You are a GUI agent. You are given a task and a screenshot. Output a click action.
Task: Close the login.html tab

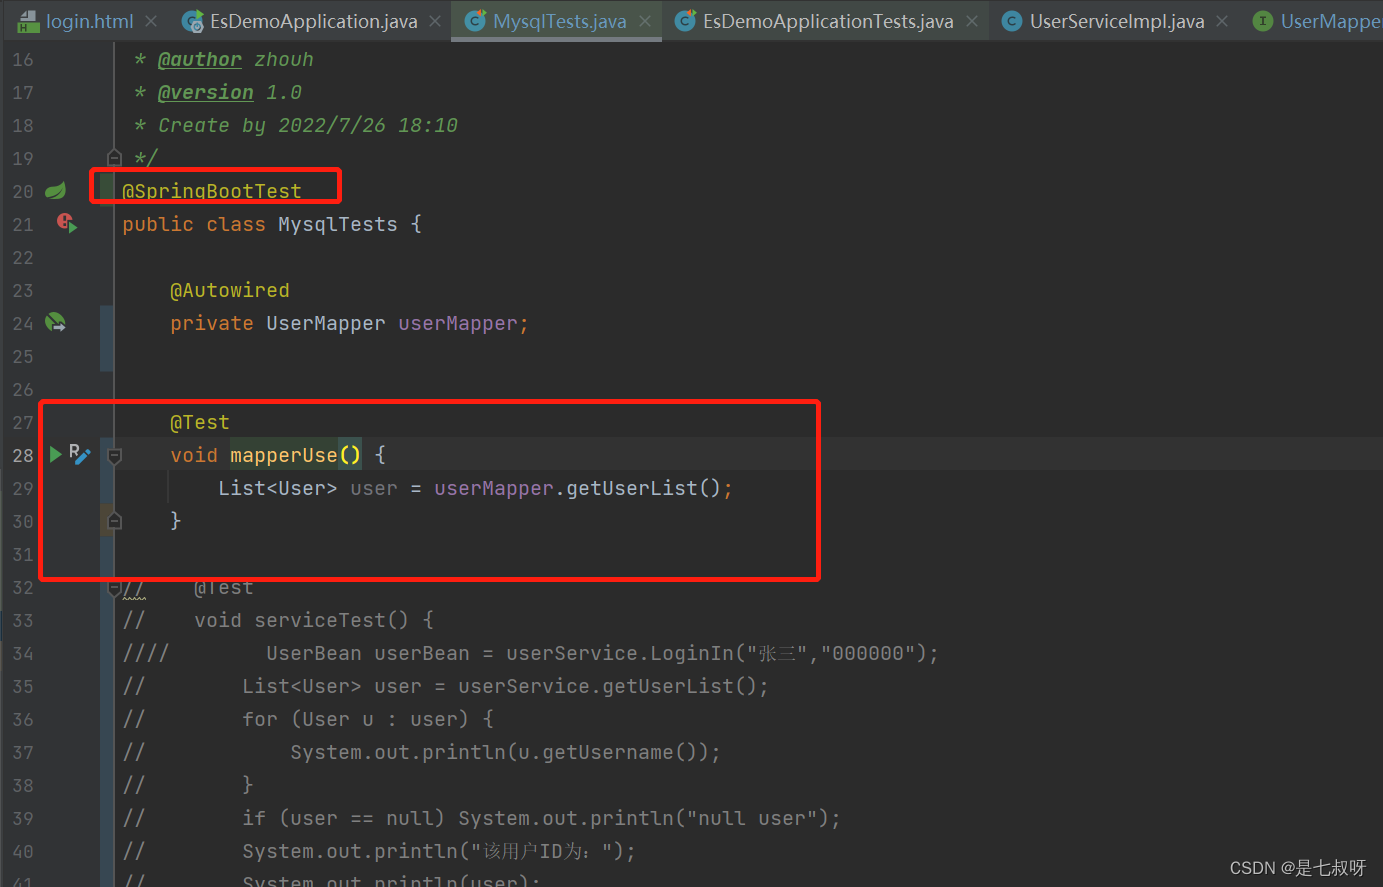tap(151, 21)
